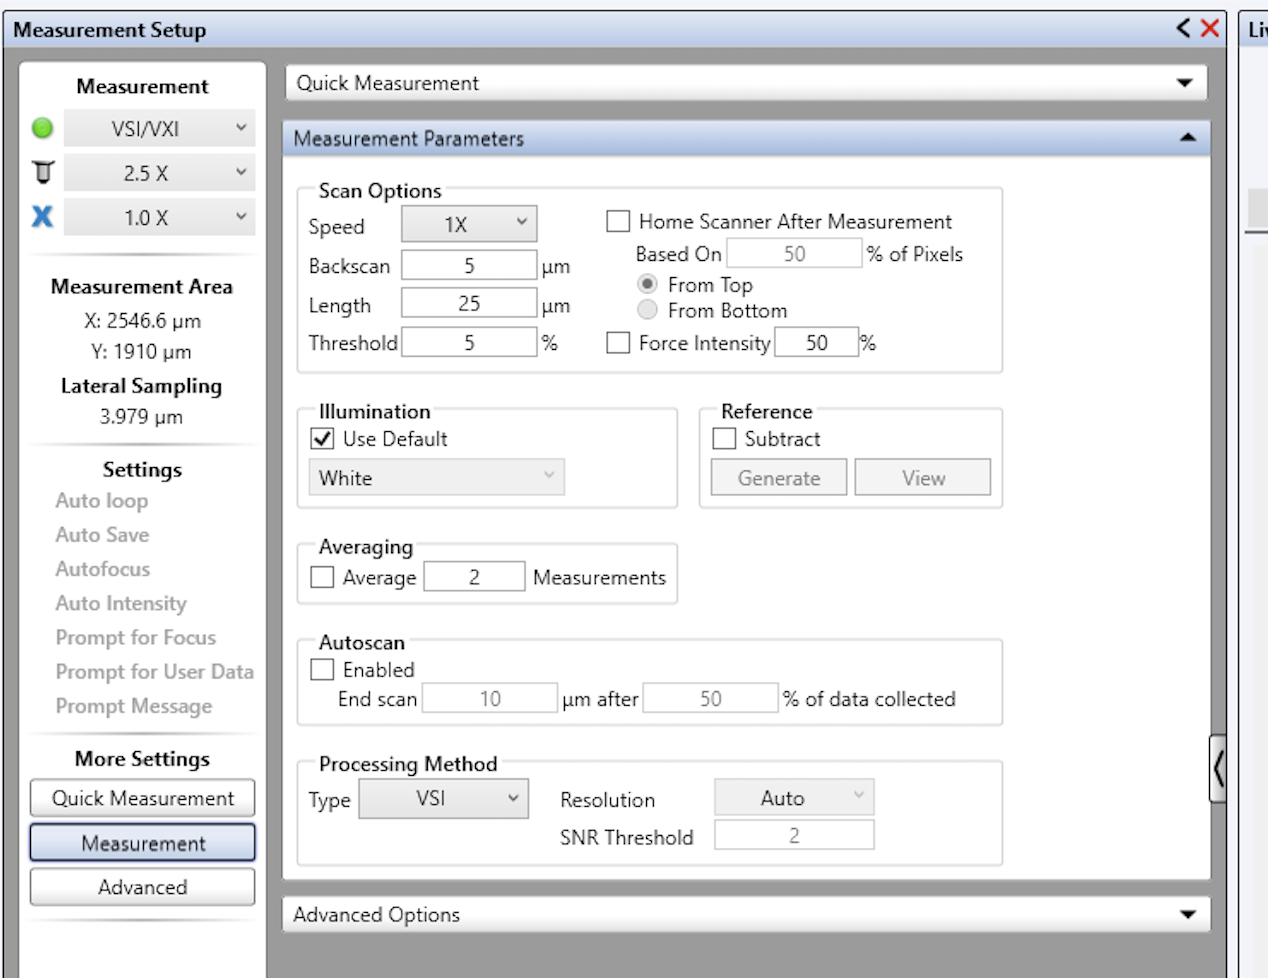Screen dimensions: 1268x978
Task: Switch to Advanced settings
Action: pos(142,887)
